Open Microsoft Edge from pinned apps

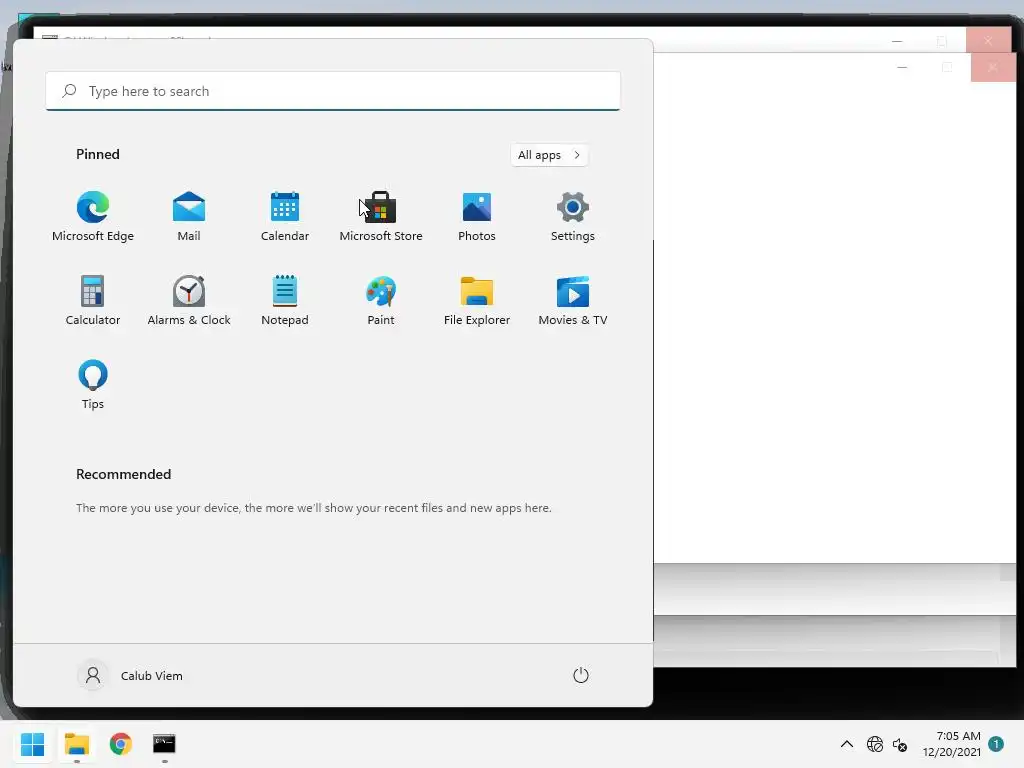click(x=93, y=217)
